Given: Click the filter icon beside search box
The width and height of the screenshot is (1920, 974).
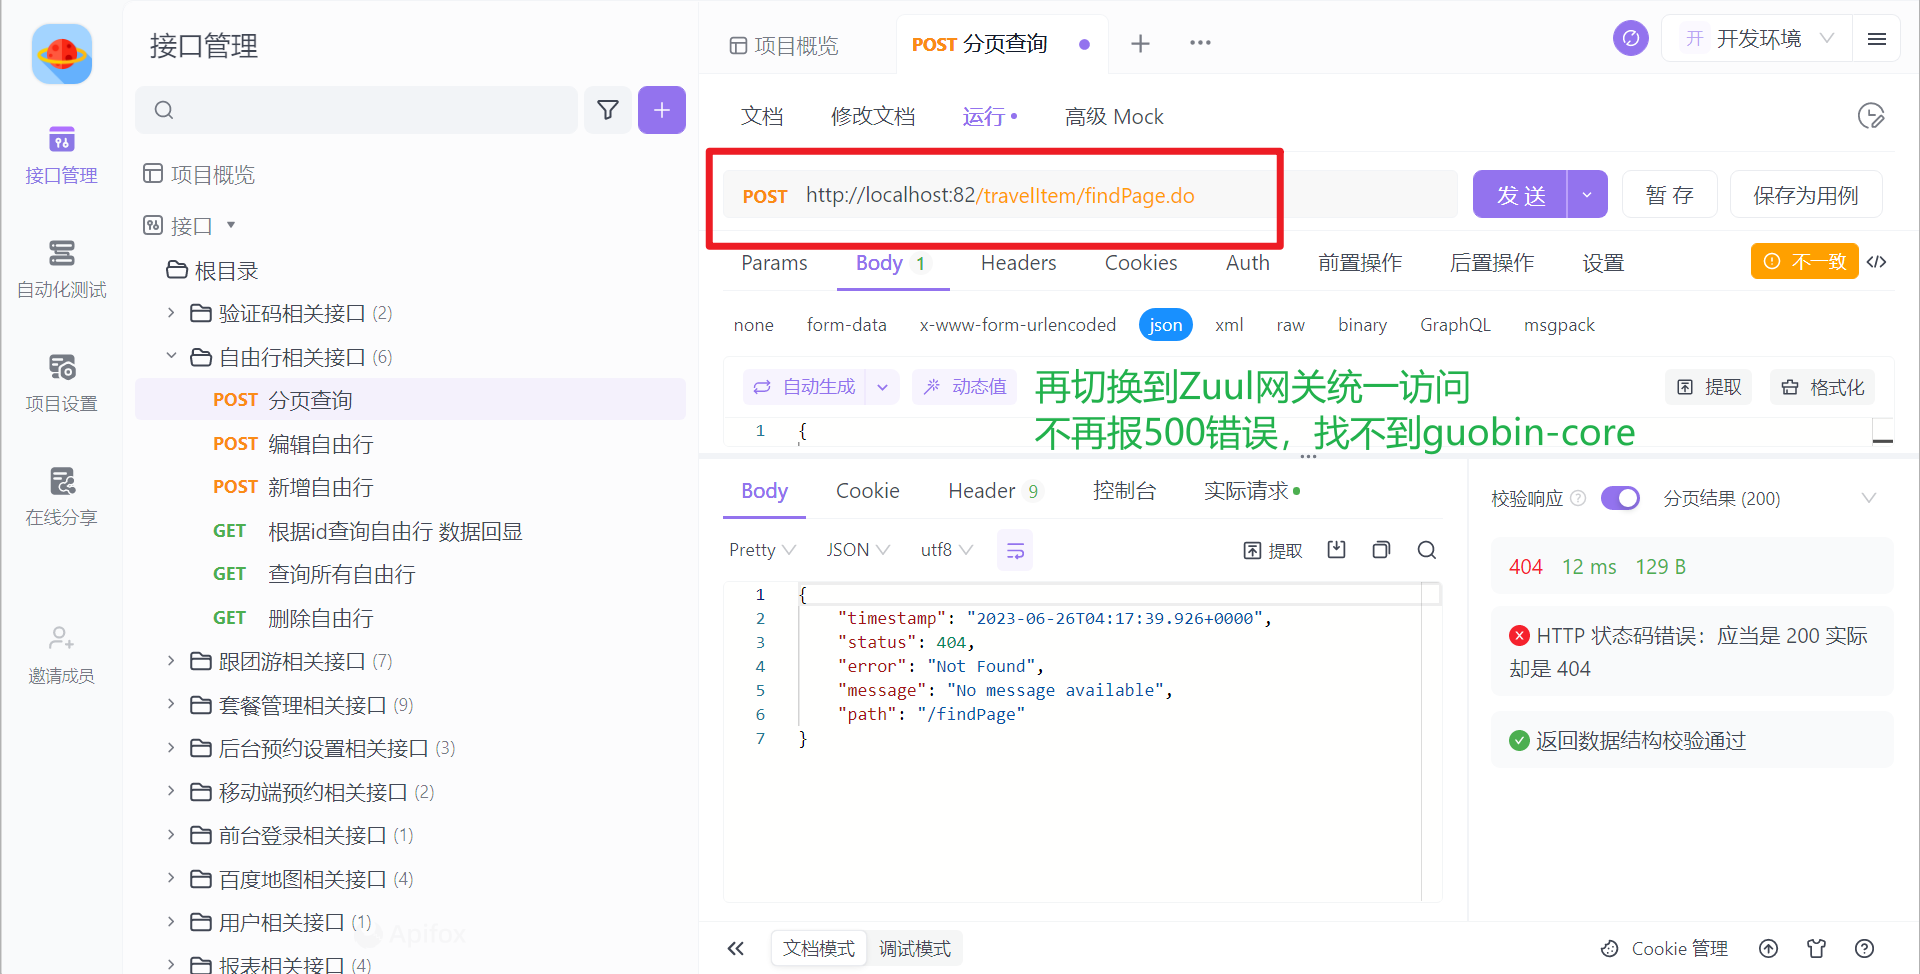Looking at the screenshot, I should (608, 110).
